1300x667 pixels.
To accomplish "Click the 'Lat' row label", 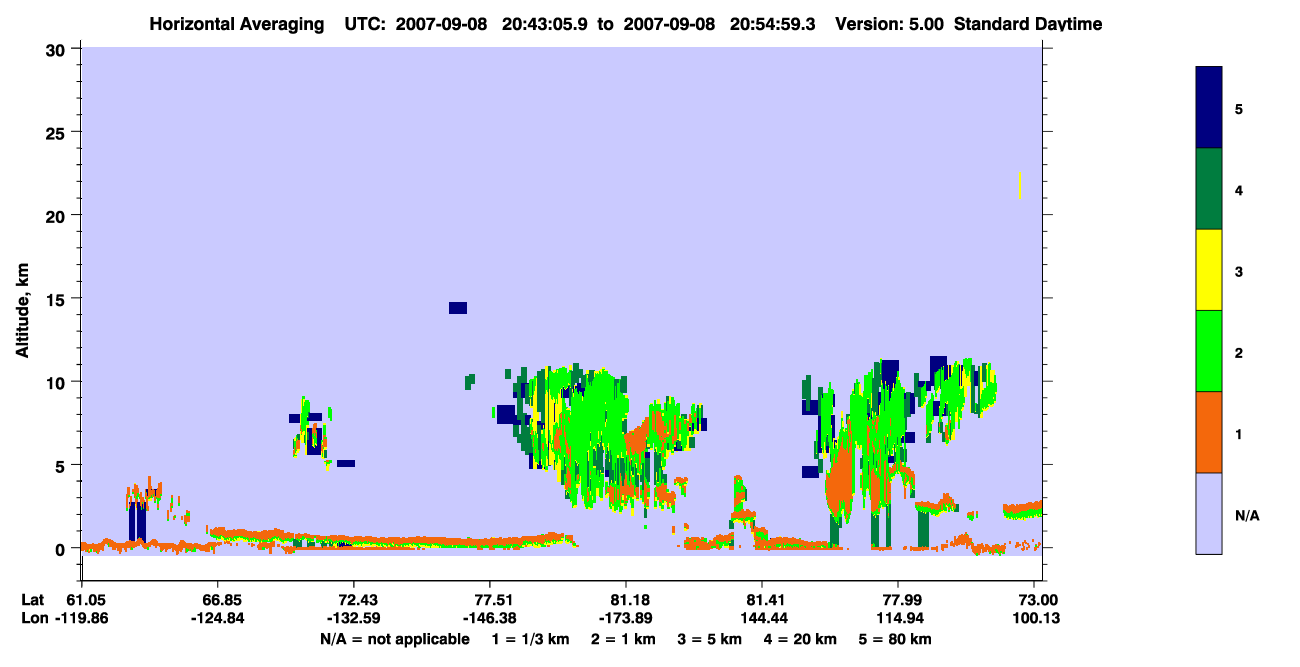I will [x=32, y=599].
